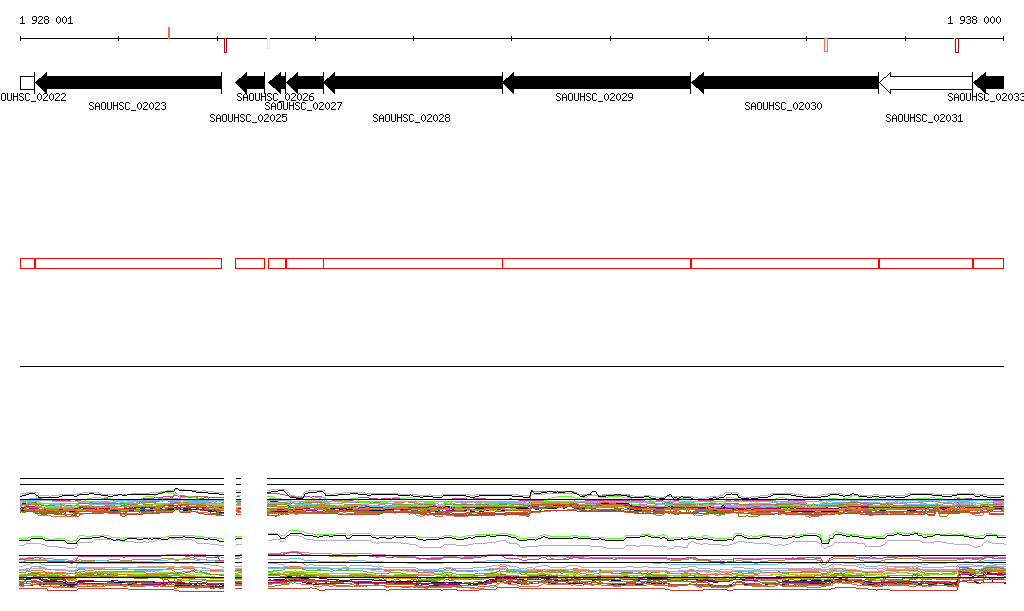
Task: Click the dark red marker under ruler near SAOUHSC_02023 end
Action: (x=225, y=46)
